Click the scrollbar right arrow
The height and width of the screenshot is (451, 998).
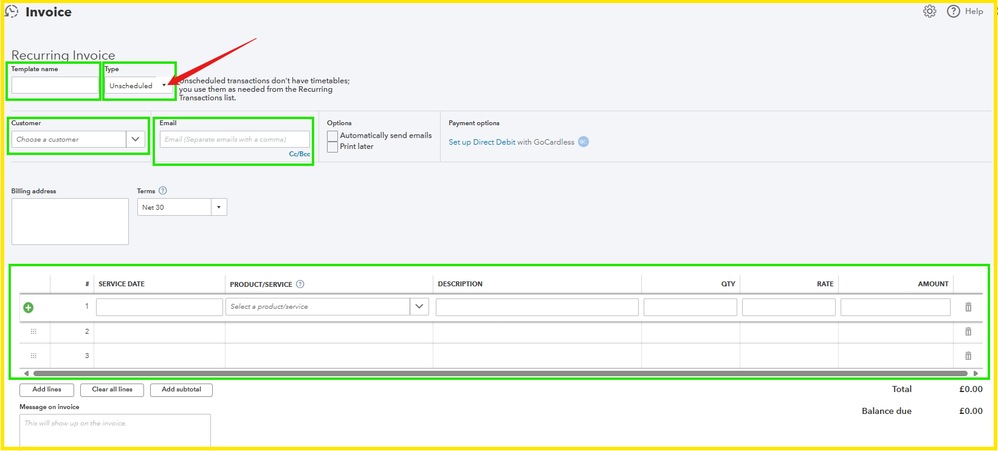point(976,373)
